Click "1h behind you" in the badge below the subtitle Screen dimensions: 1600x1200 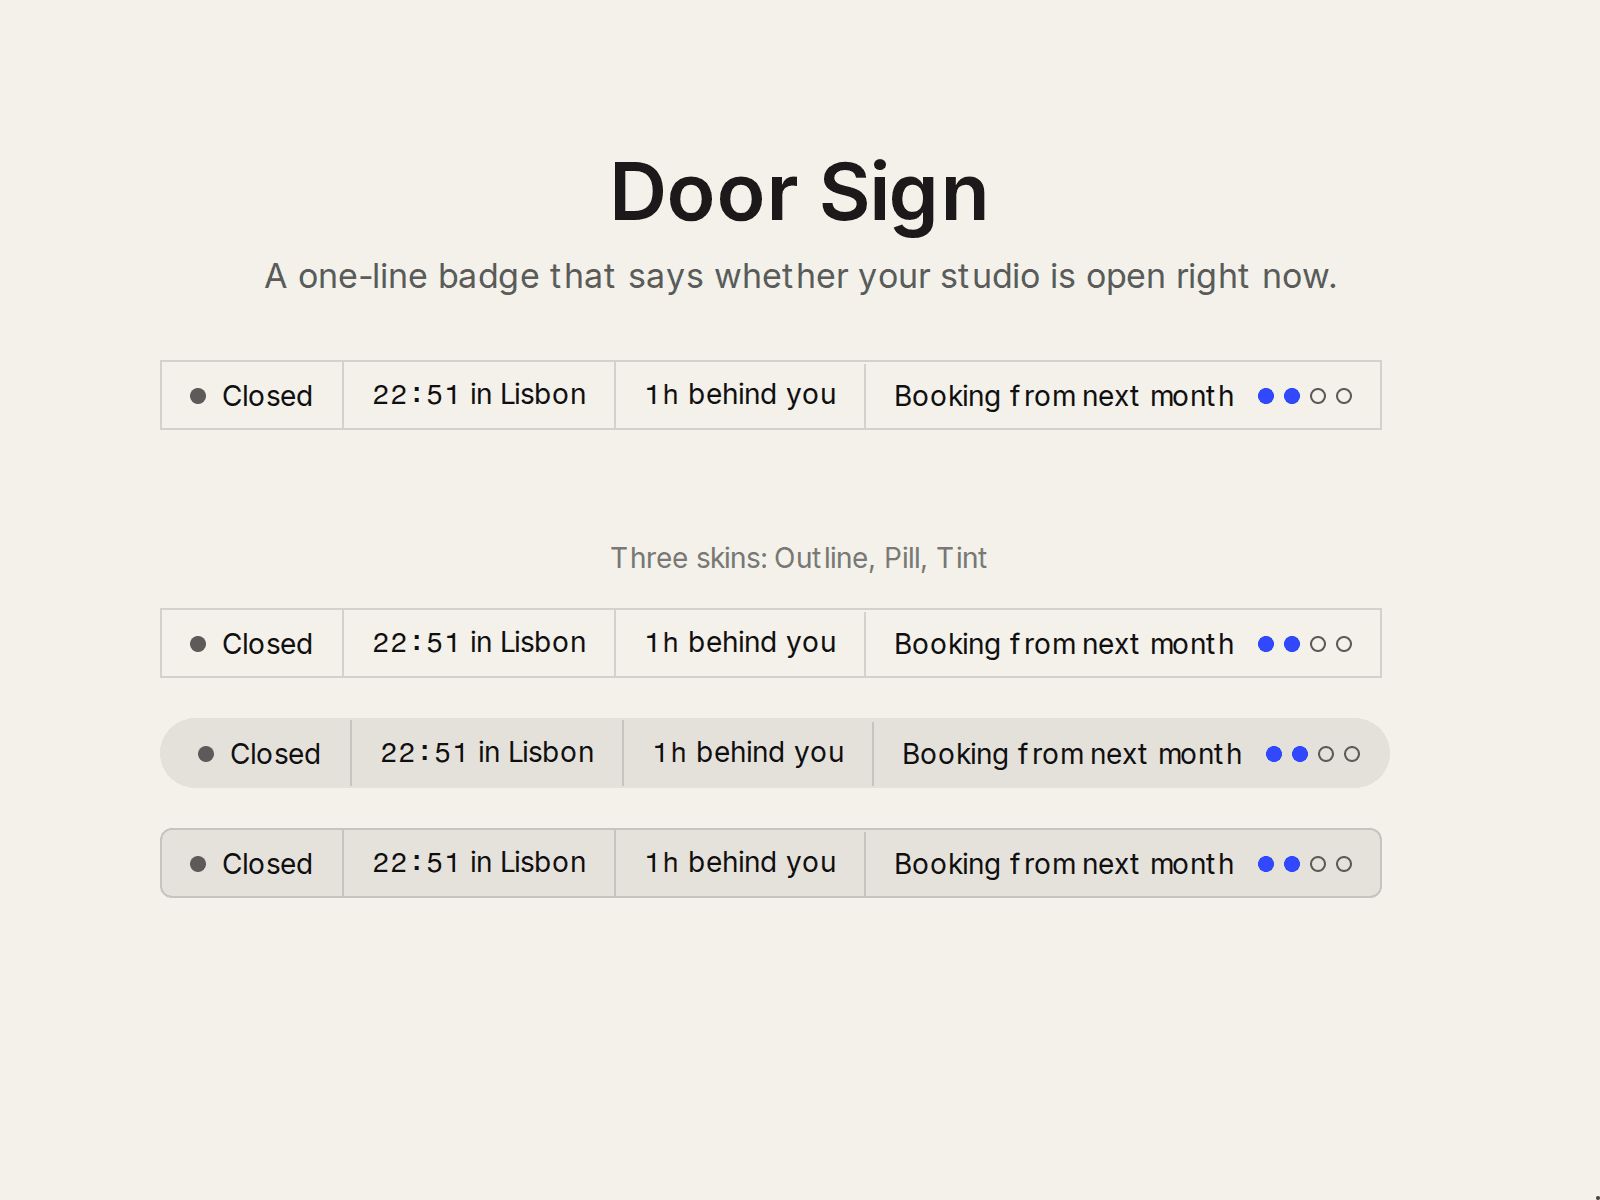tap(740, 395)
